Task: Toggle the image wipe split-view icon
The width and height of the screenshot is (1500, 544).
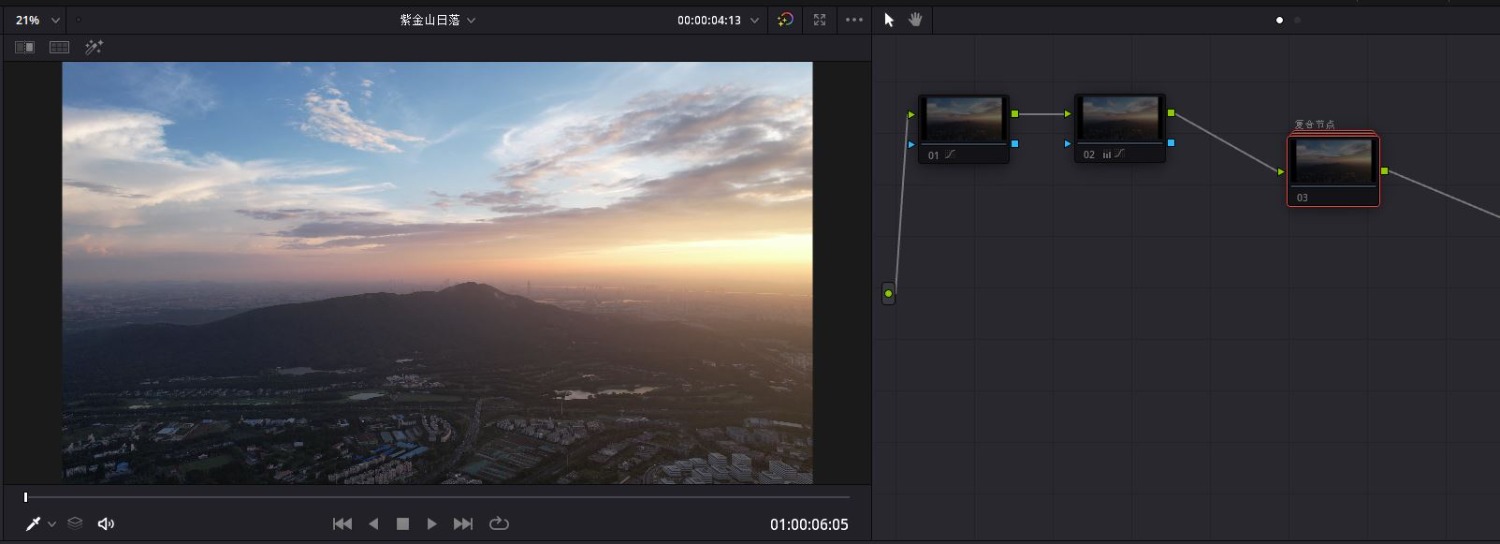Action: click(25, 47)
